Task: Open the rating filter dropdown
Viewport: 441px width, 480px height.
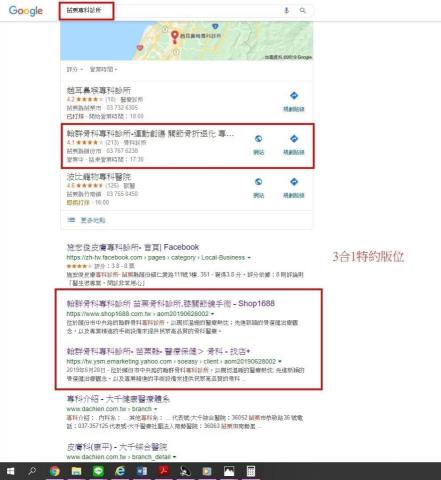Action: coord(75,69)
